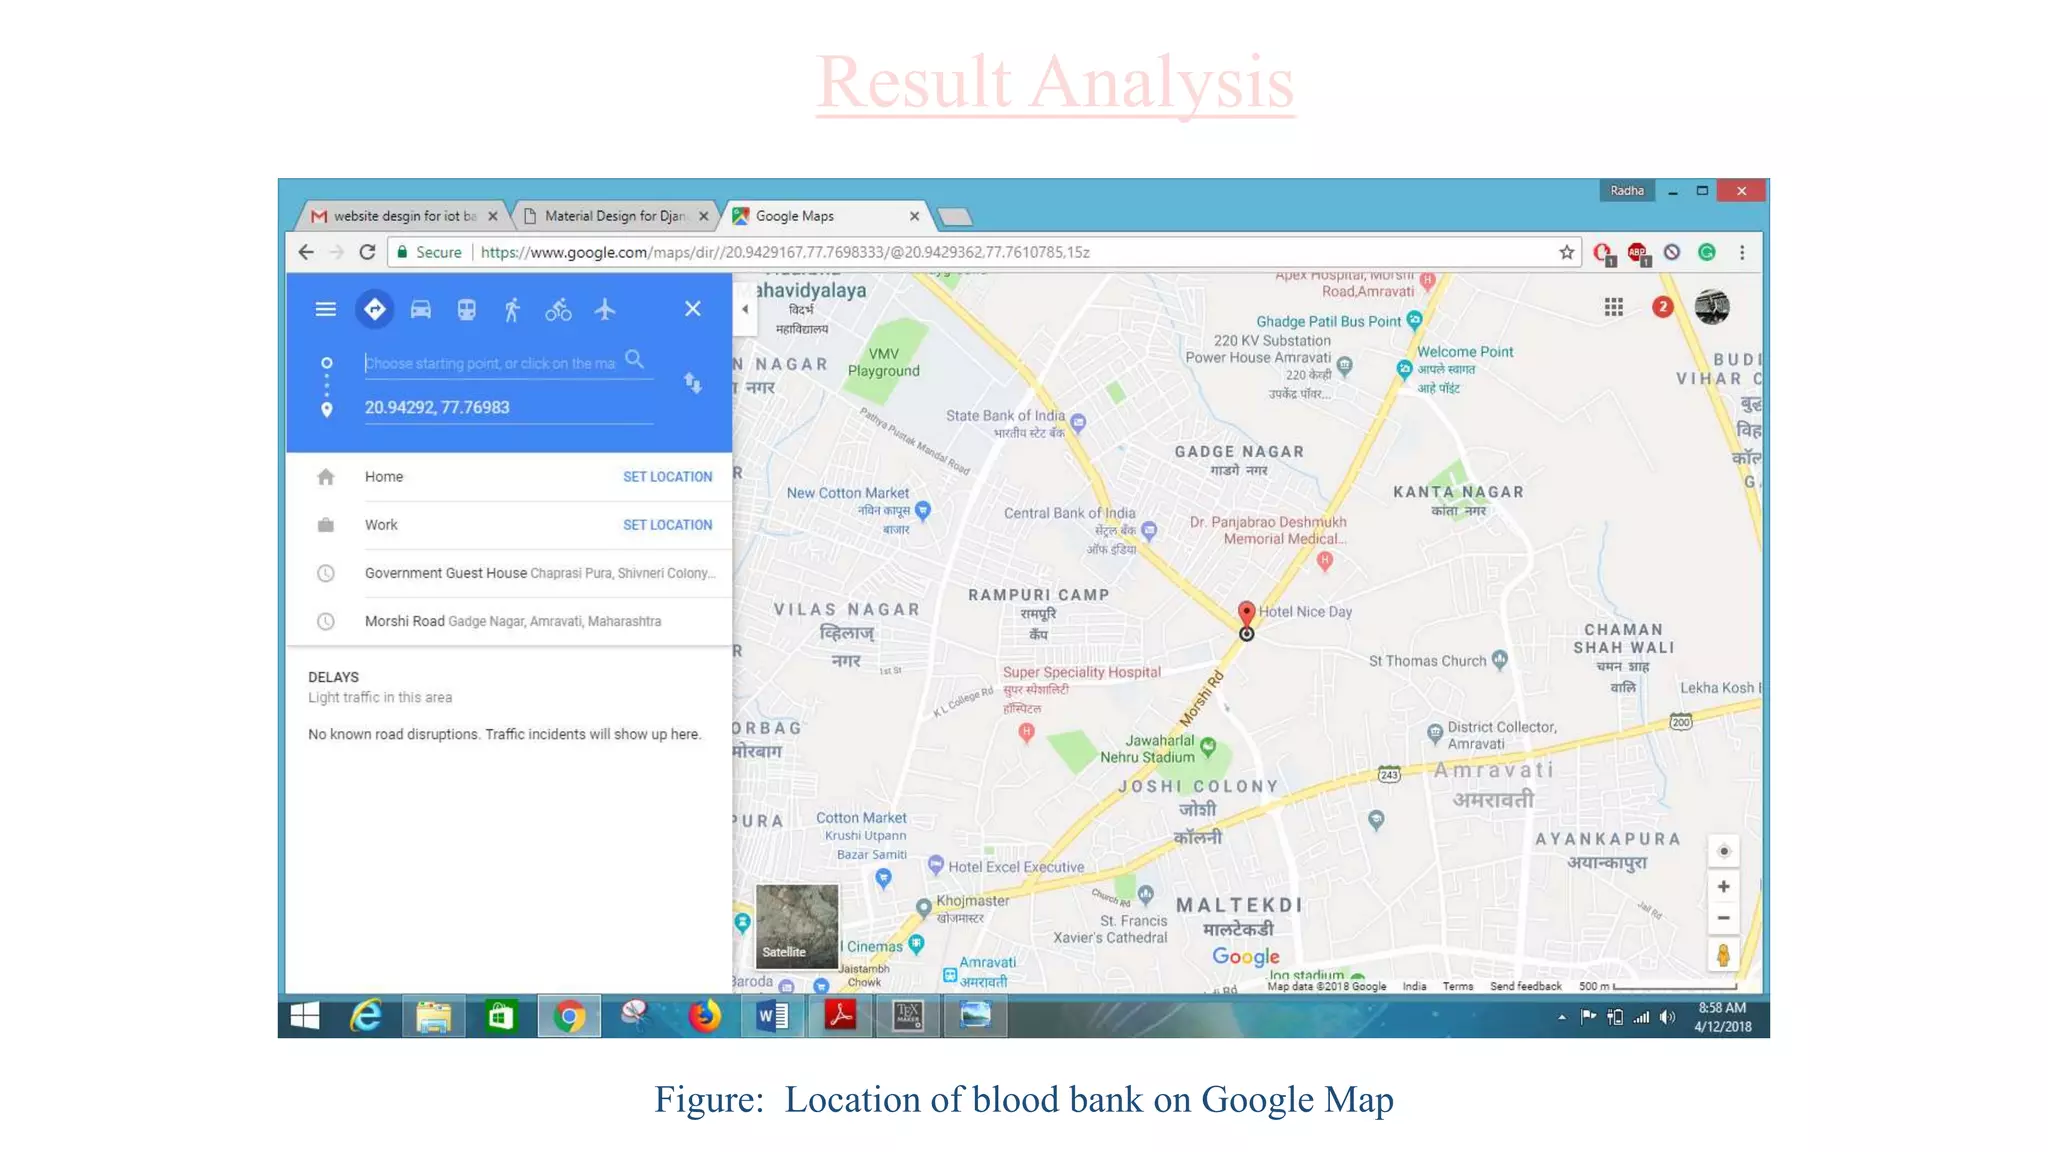The width and height of the screenshot is (2048, 1152).
Task: Go forward in browser
Action: [x=337, y=253]
